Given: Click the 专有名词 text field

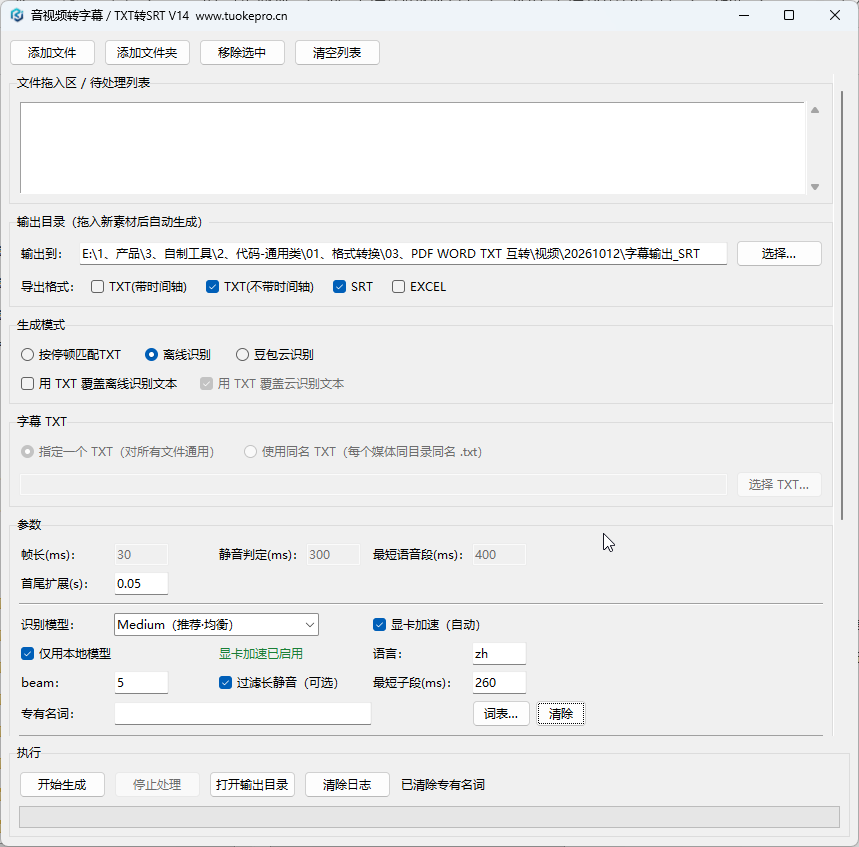Looking at the screenshot, I should (243, 713).
